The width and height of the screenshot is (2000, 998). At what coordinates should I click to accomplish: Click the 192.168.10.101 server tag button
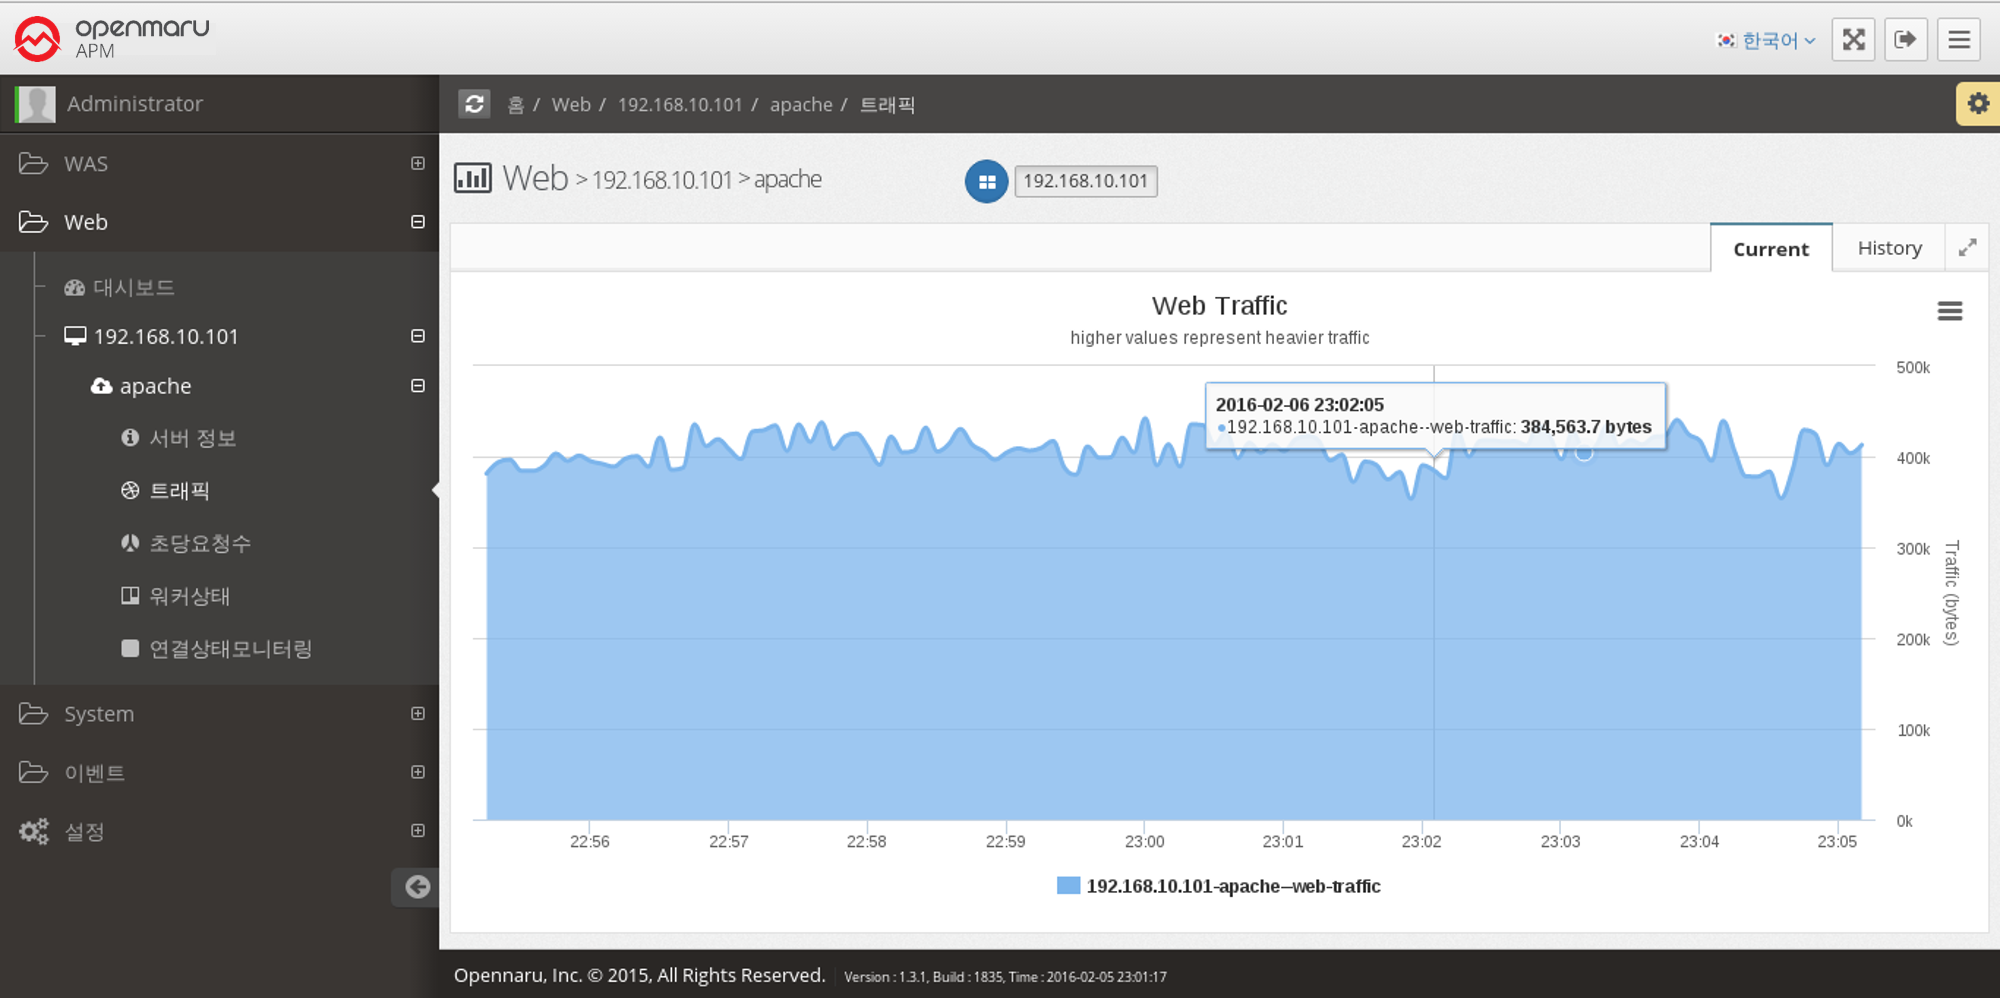point(1085,181)
